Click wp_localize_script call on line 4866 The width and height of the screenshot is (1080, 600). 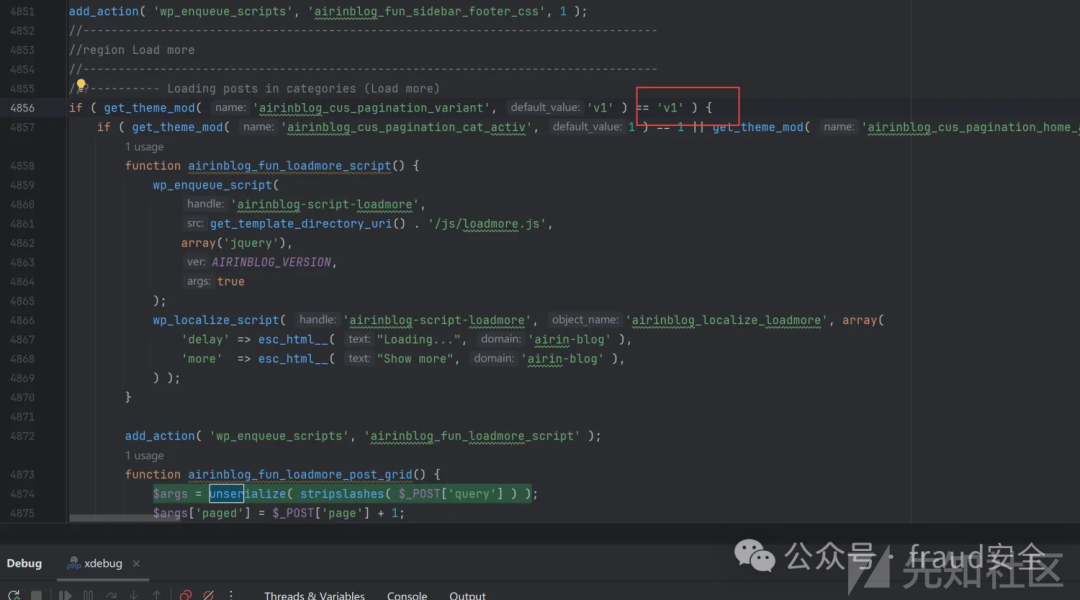pos(216,320)
